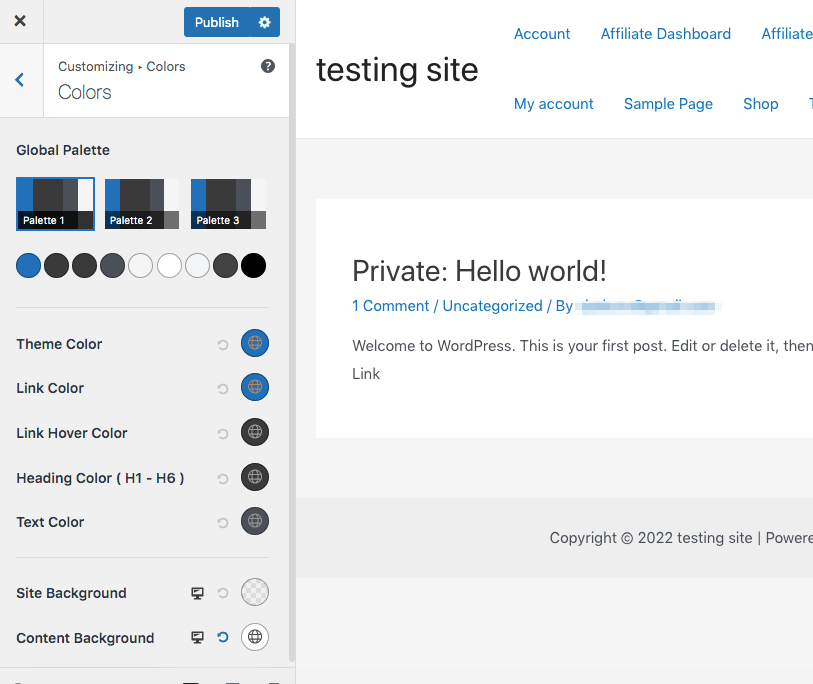This screenshot has width=813, height=684.
Task: Reset the Link Hover Color
Action: (223, 434)
